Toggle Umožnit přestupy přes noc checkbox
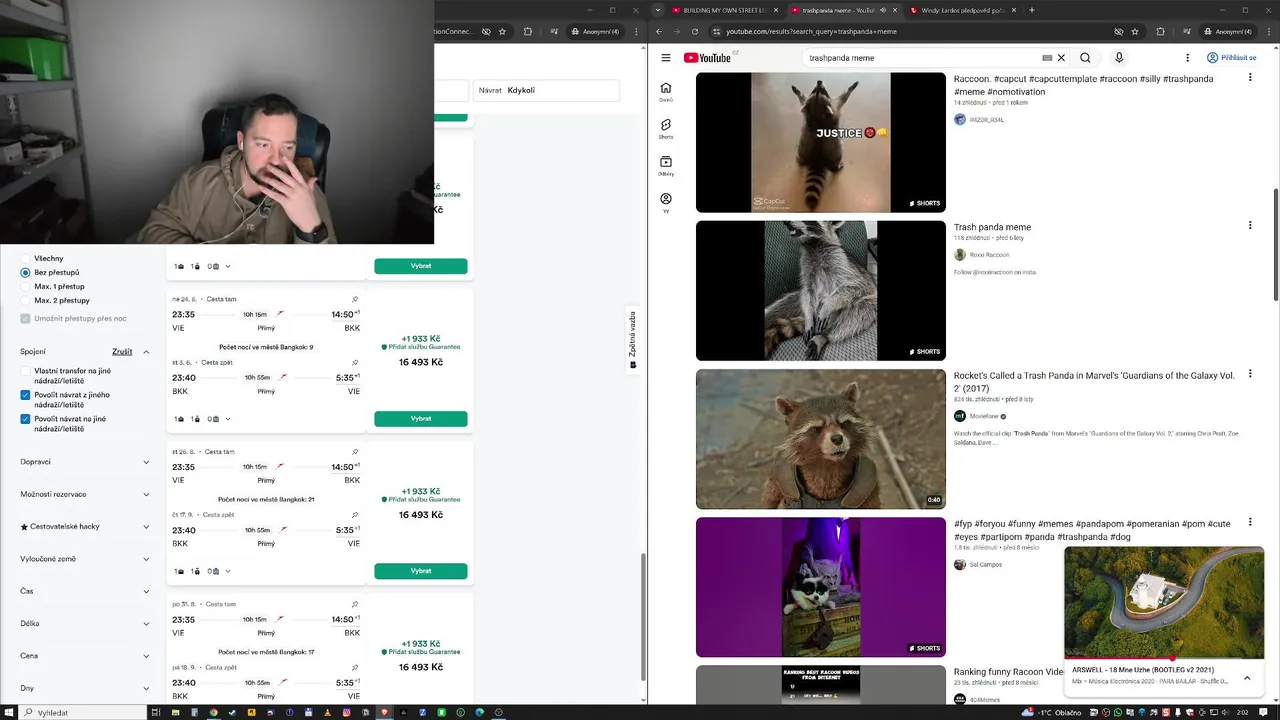This screenshot has width=1280, height=720. click(x=25, y=318)
